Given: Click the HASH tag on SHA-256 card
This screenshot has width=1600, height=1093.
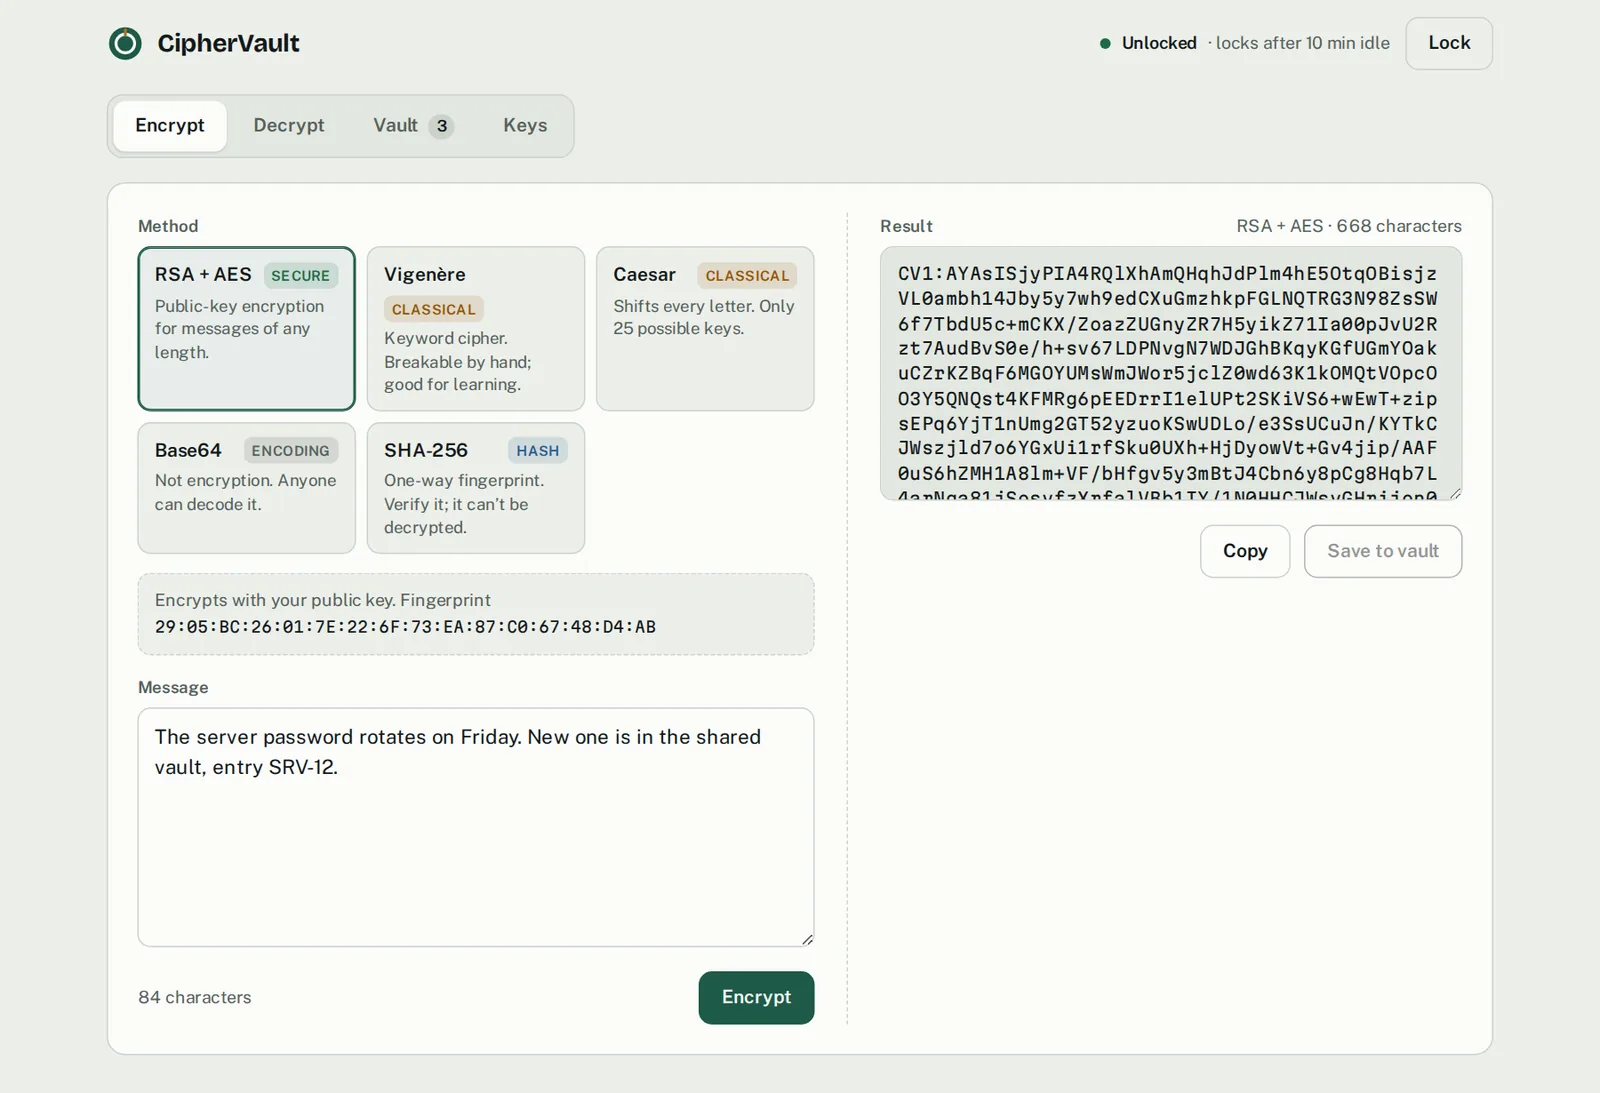Looking at the screenshot, I should click(x=538, y=451).
